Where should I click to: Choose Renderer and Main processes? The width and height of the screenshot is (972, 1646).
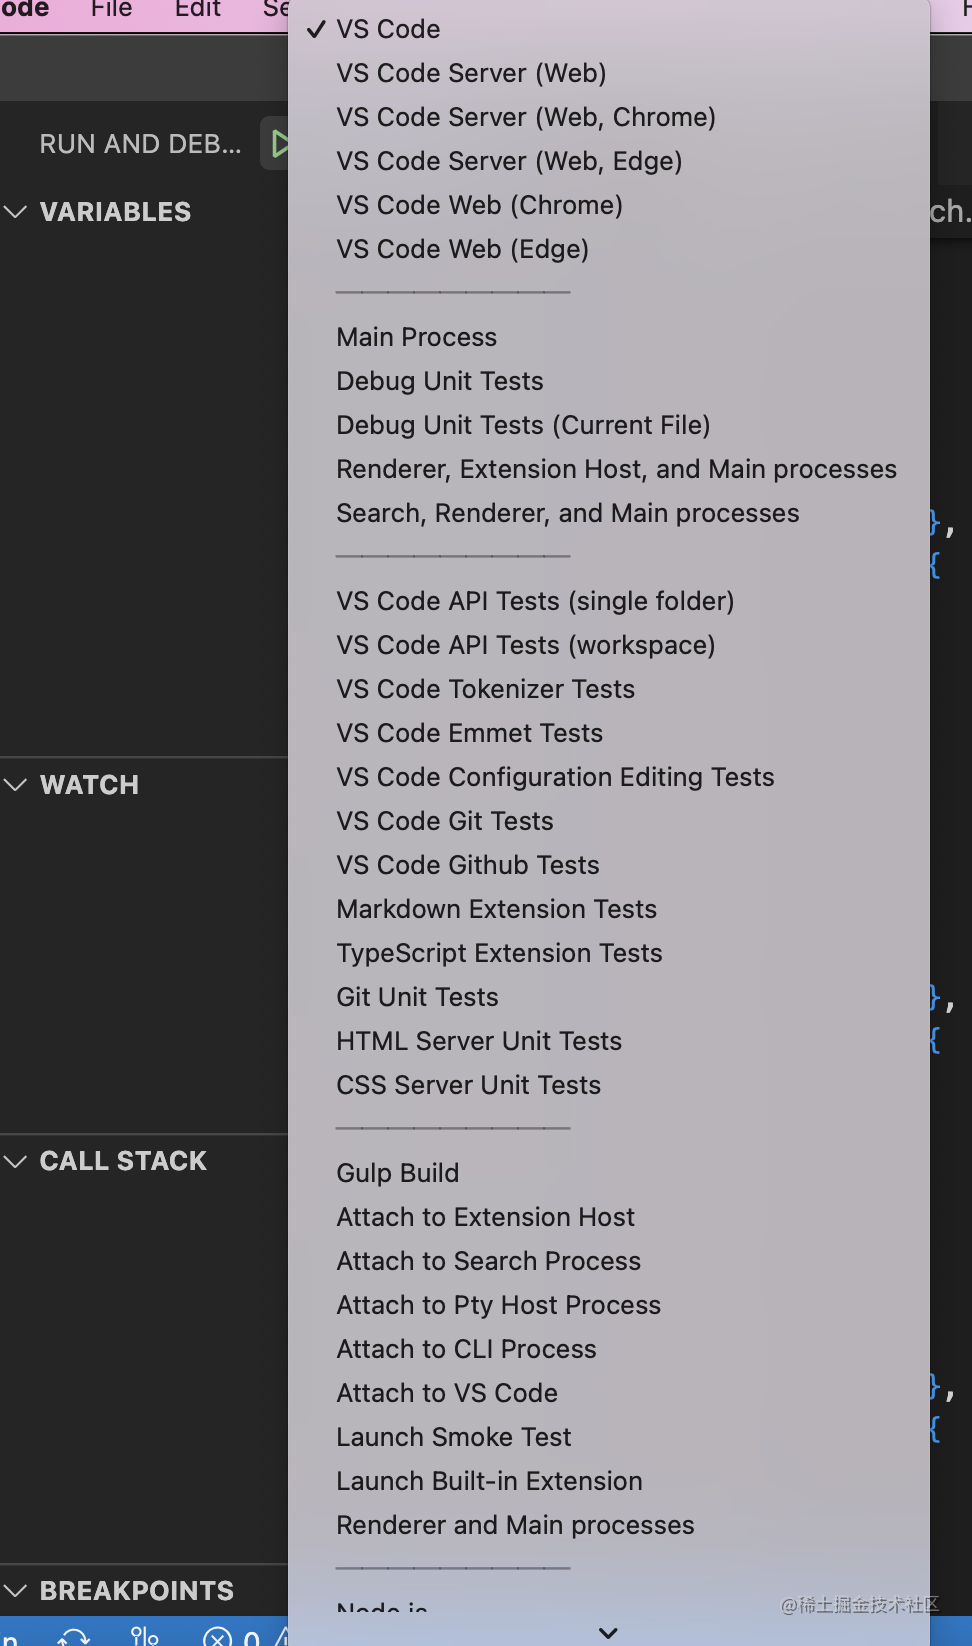pyautogui.click(x=608, y=1525)
